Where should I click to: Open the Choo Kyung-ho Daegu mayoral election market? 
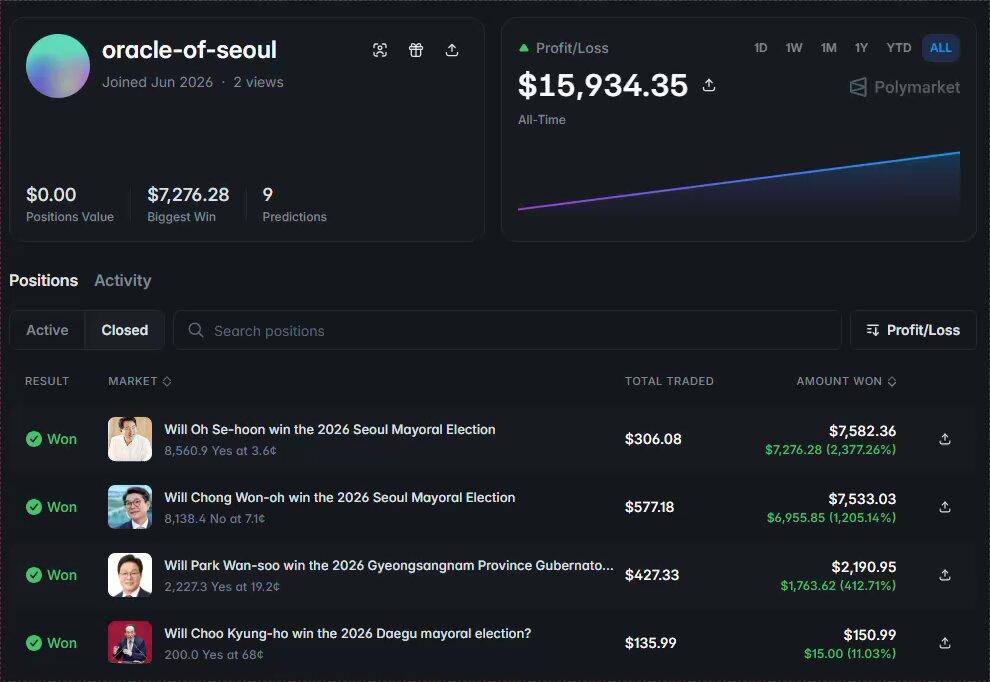(348, 633)
